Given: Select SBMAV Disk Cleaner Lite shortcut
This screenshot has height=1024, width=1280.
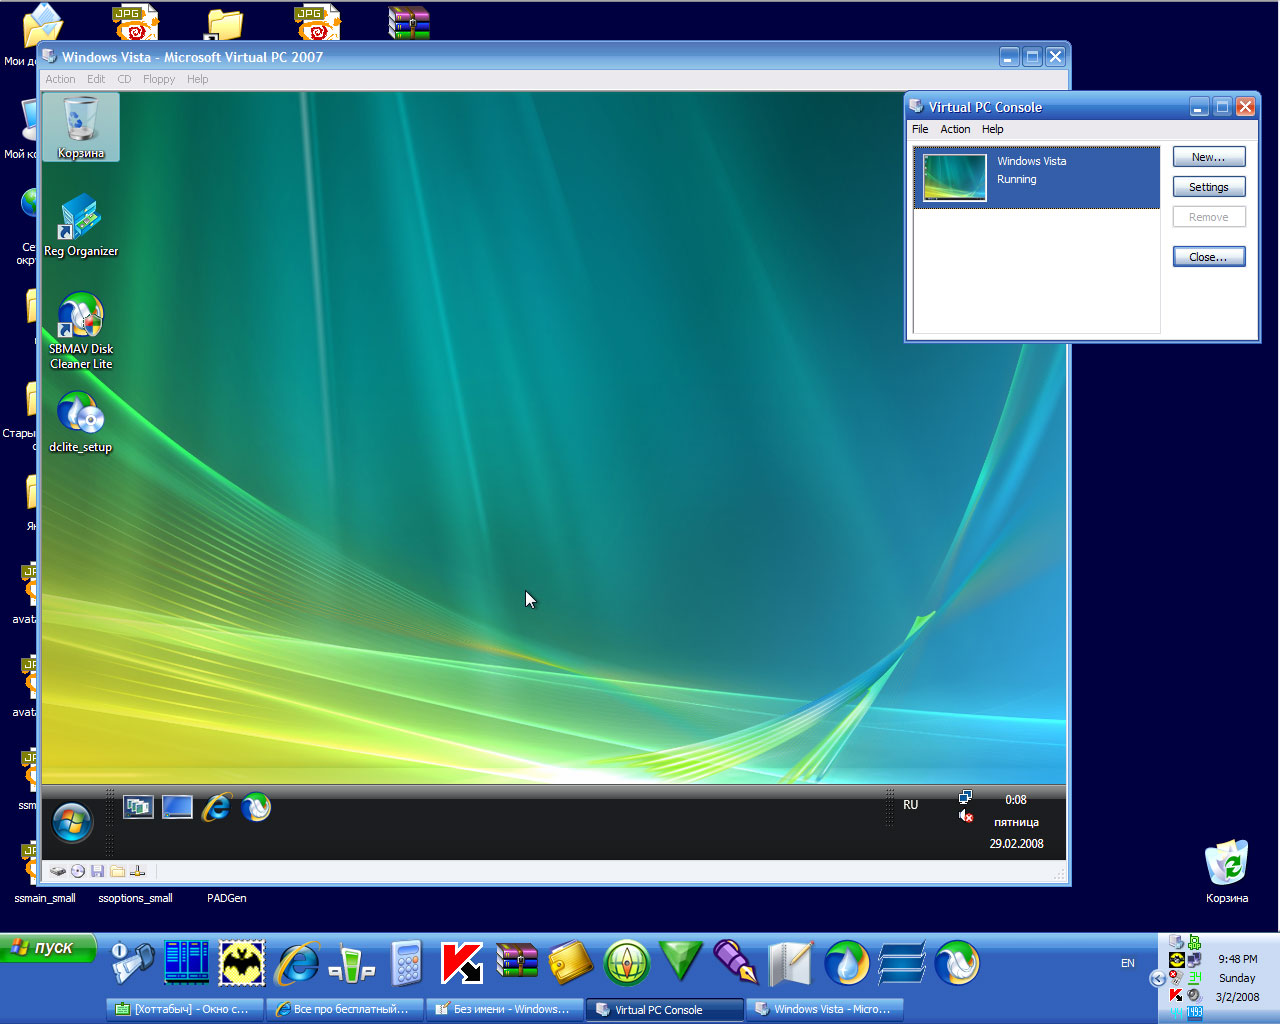Looking at the screenshot, I should 81,330.
